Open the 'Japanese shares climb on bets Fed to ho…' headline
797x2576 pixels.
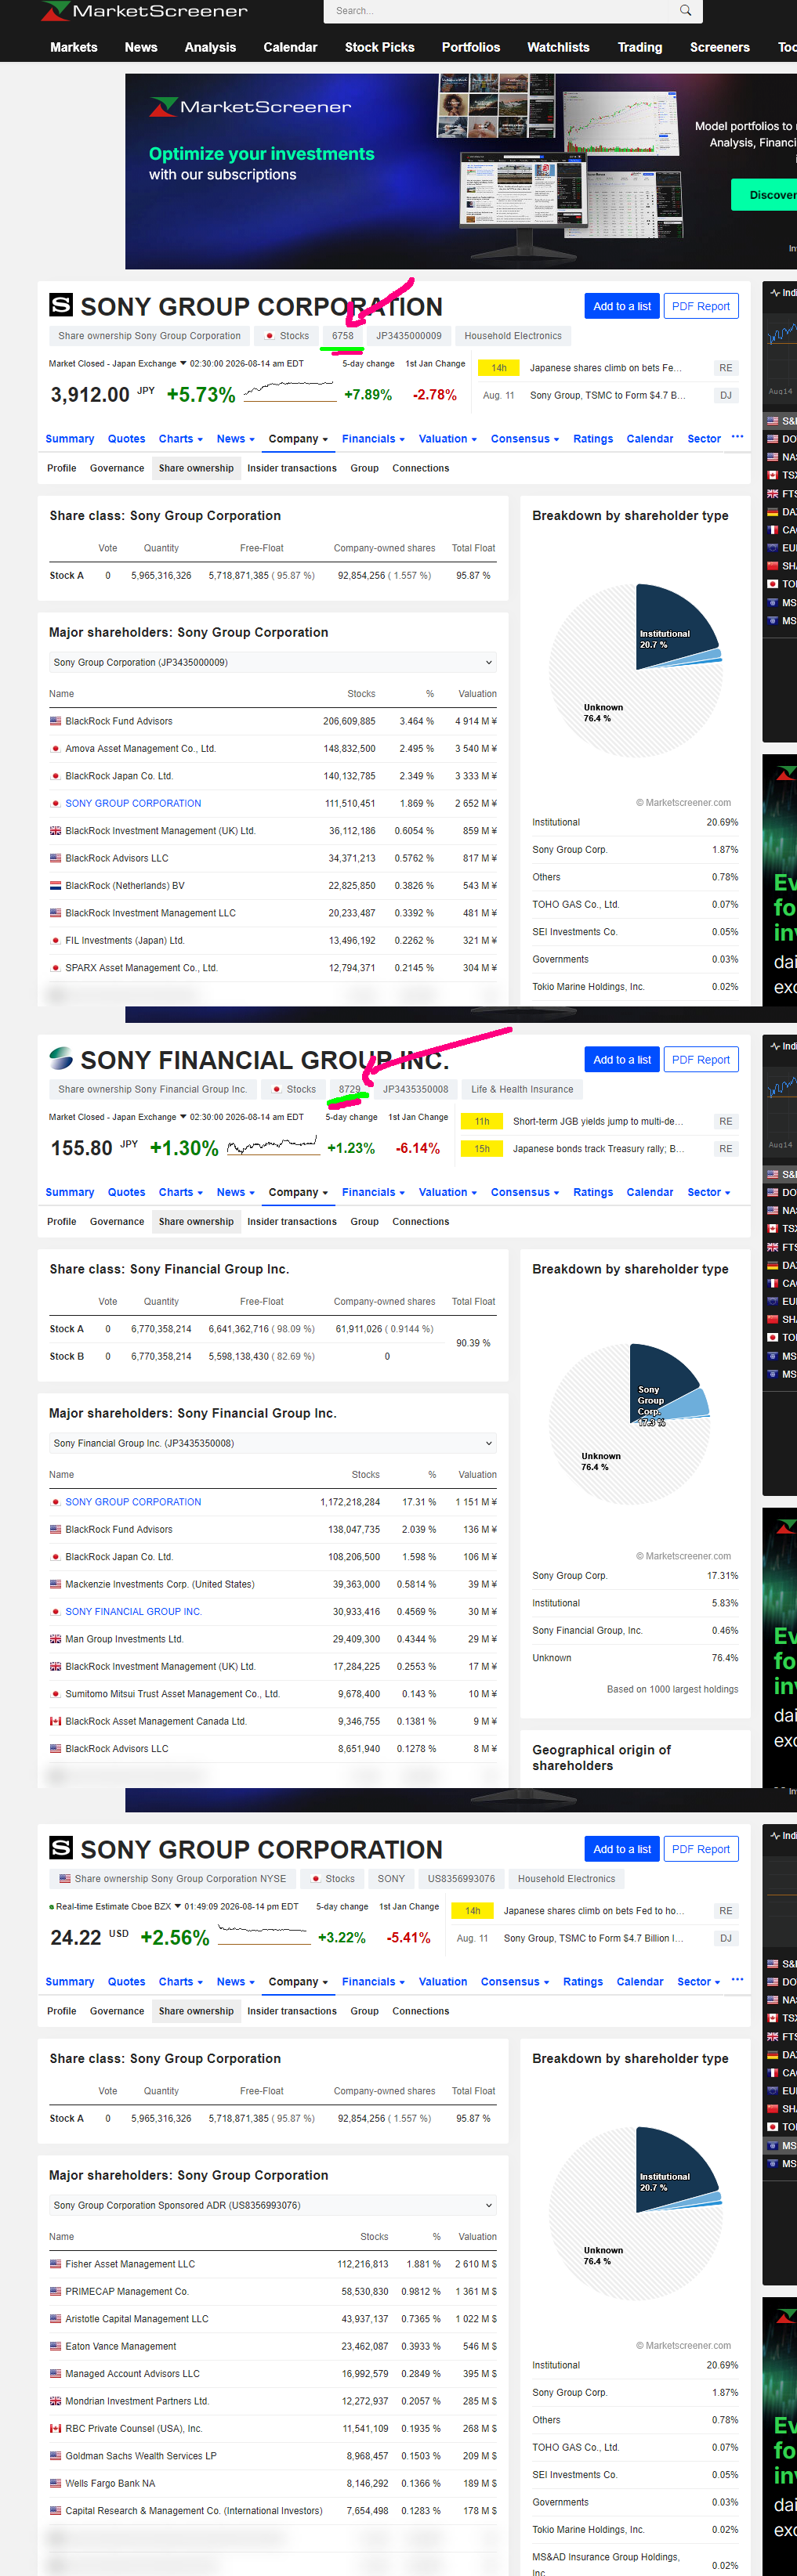click(x=594, y=1911)
